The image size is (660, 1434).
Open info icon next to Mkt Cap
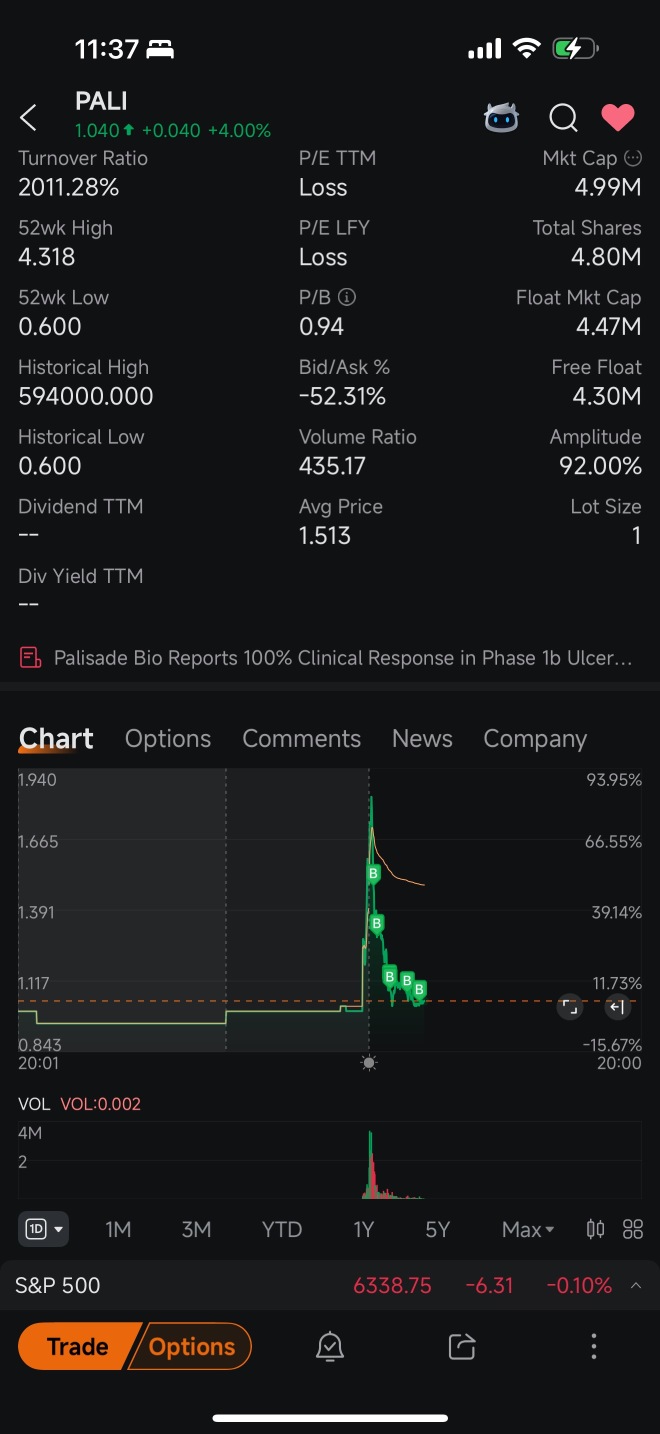(x=632, y=158)
